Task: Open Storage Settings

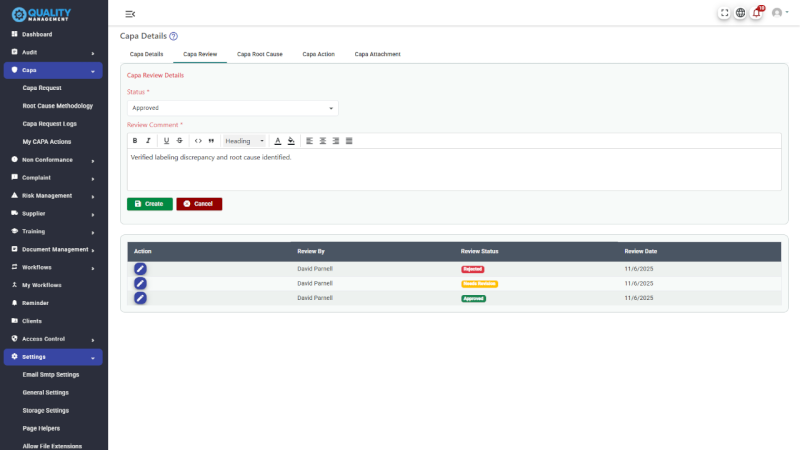Action: coord(45,411)
